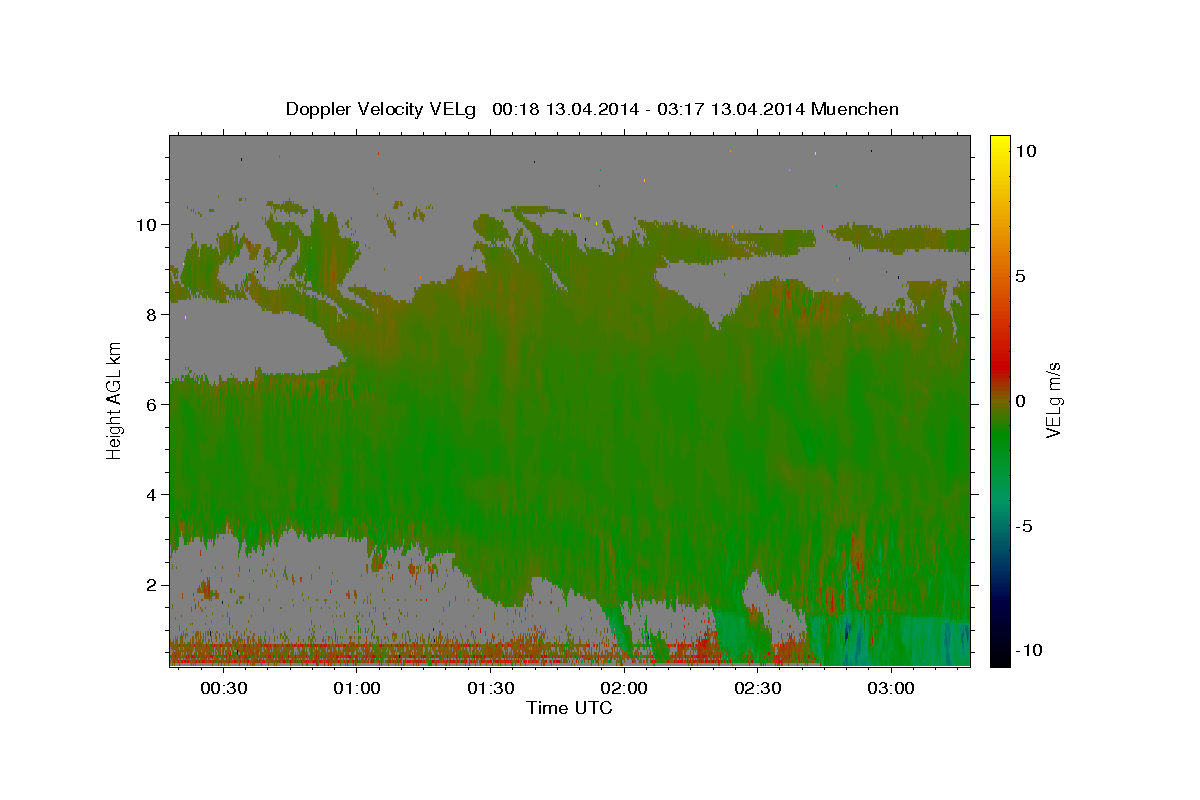Click the height tick label '10'
Viewport: 1200px width, 800px height.
(146, 224)
